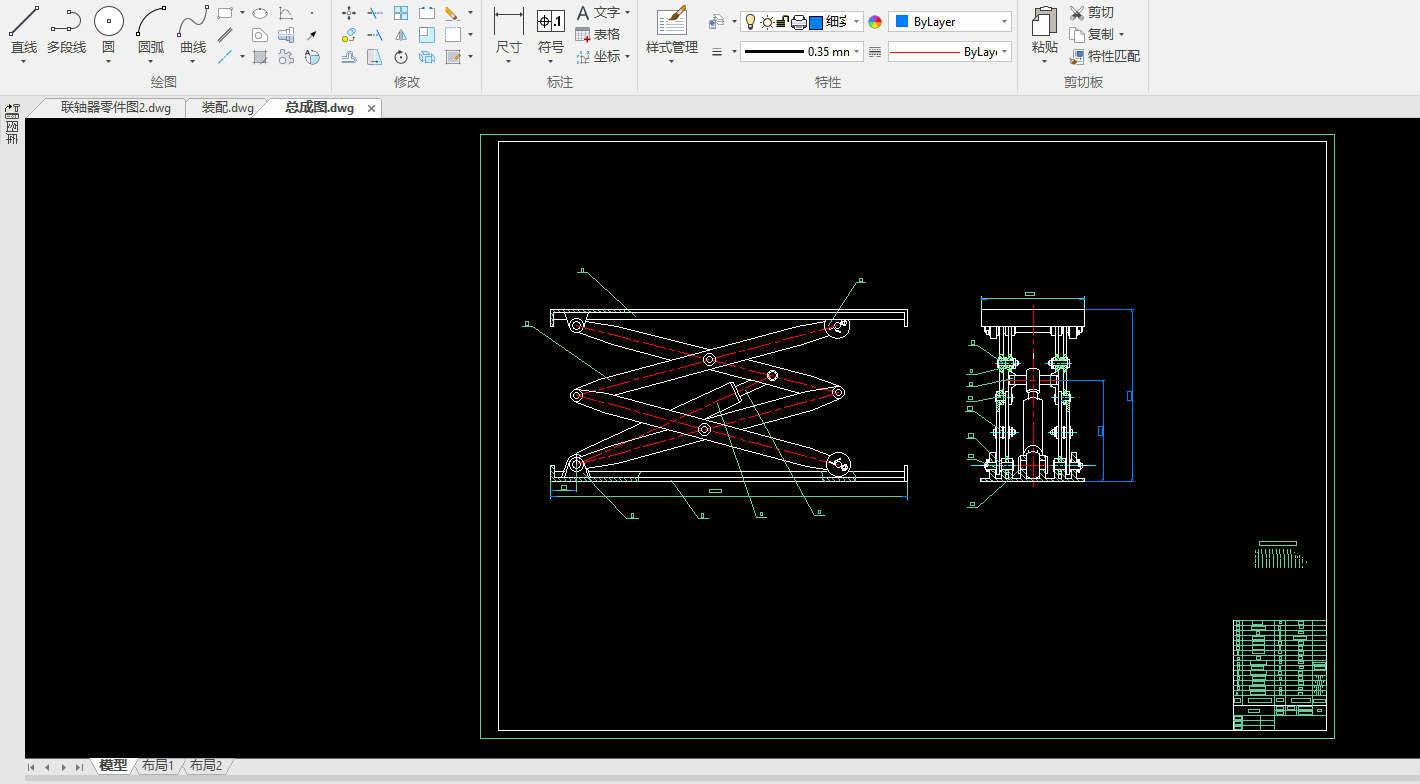Toggle layer freeze sun icon
Viewport: 1420px width, 784px height.
click(767, 22)
